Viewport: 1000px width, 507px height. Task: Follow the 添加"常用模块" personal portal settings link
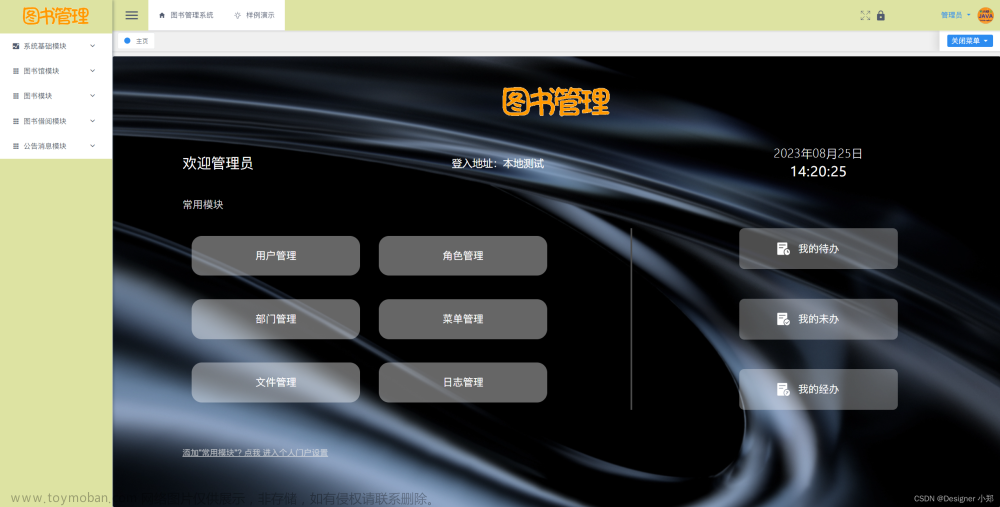pyautogui.click(x=255, y=453)
